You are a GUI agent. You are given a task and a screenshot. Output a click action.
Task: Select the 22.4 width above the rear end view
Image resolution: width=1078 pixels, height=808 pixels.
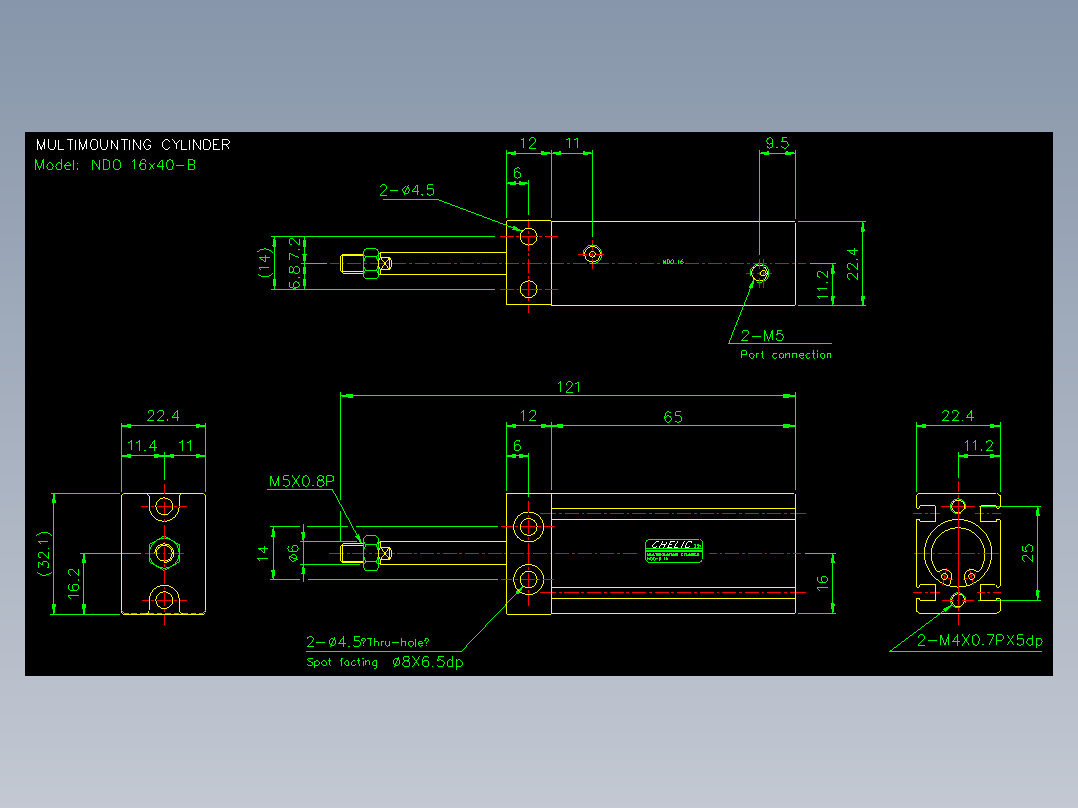[958, 415]
